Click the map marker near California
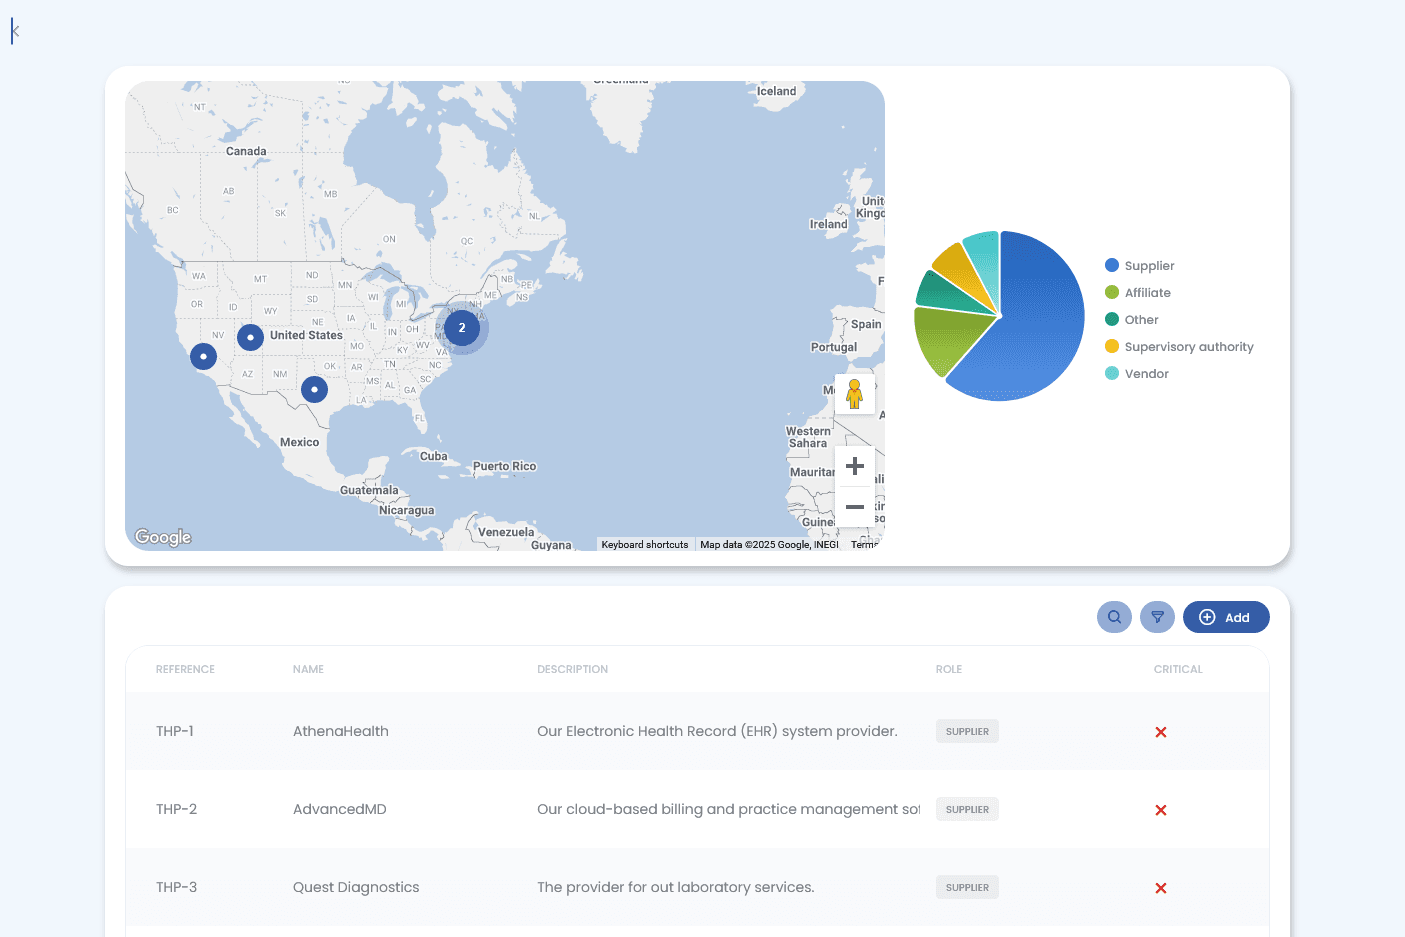Screen dimensions: 1405x937 (x=203, y=356)
